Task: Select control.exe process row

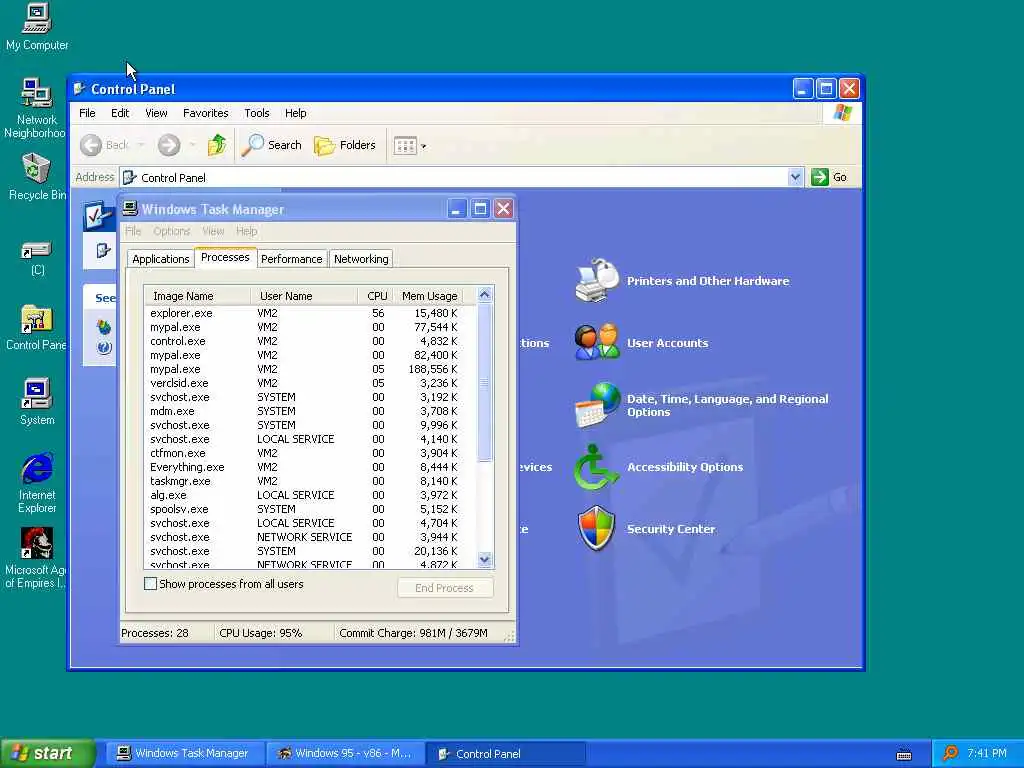Action: click(x=310, y=342)
